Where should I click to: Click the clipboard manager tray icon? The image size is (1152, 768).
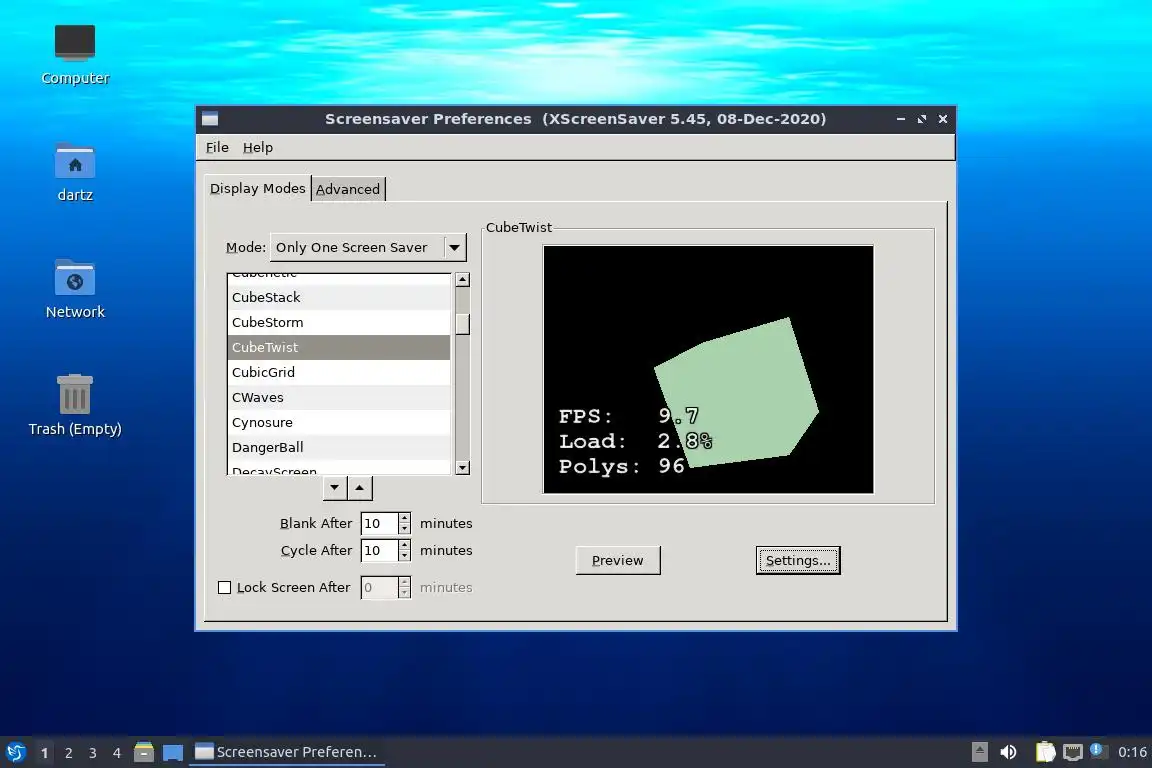(1045, 752)
